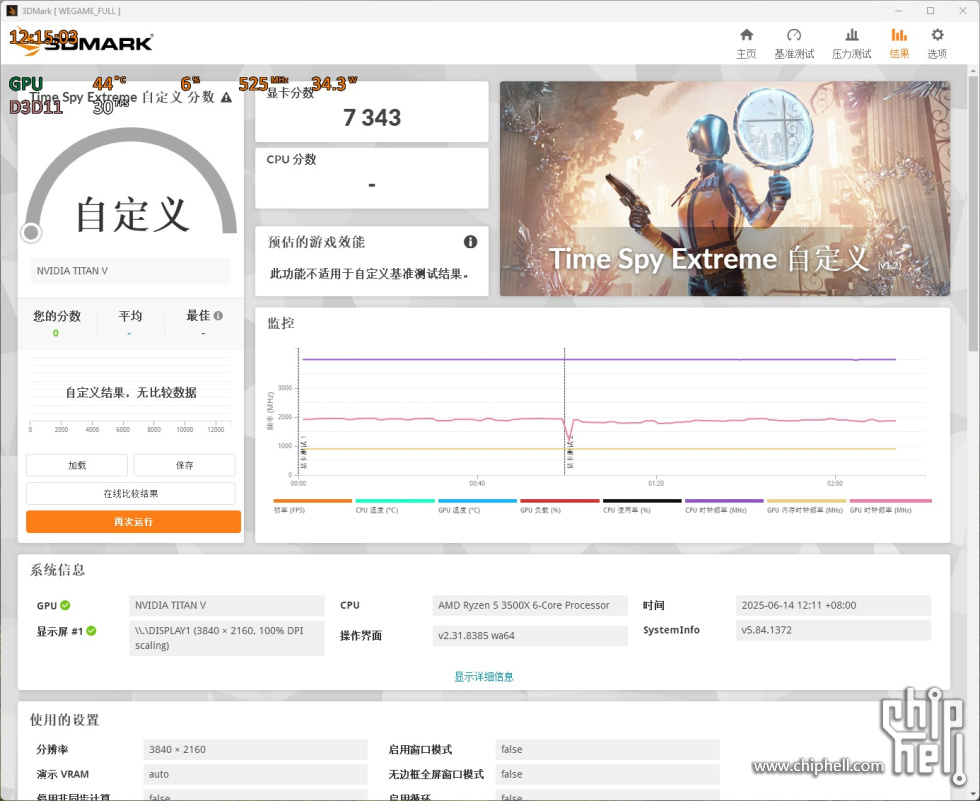Image resolution: width=980 pixels, height=801 pixels.
Task: Click the 无边框全屏窗口模式 false value
Action: click(607, 774)
